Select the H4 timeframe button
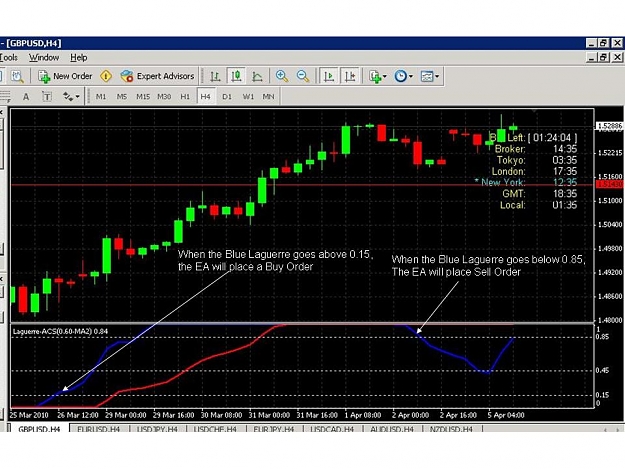 (x=206, y=96)
